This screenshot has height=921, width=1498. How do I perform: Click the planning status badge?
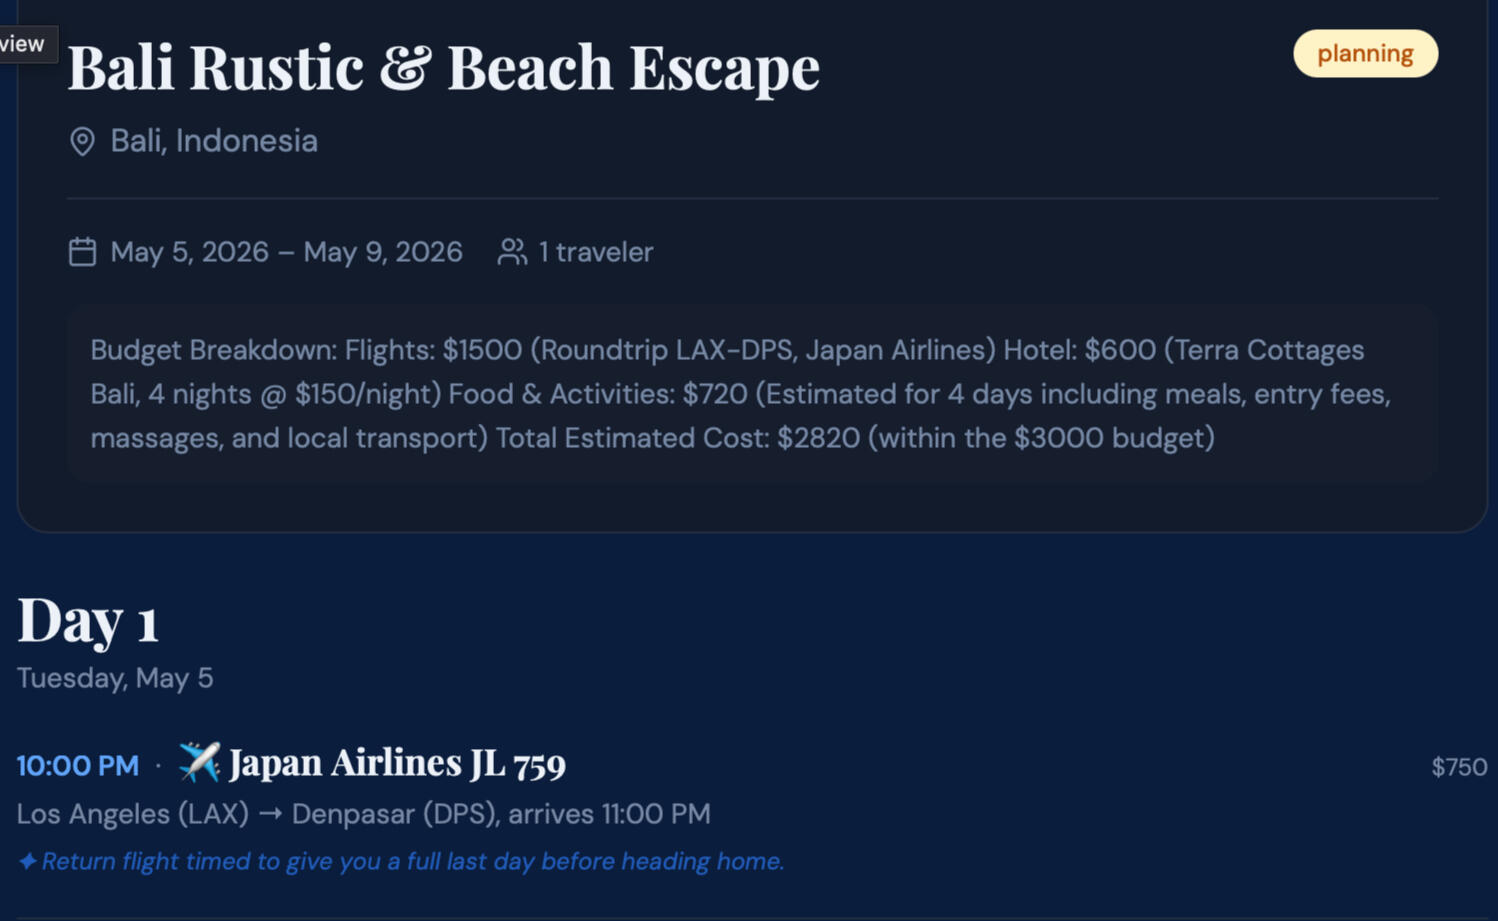pos(1365,54)
